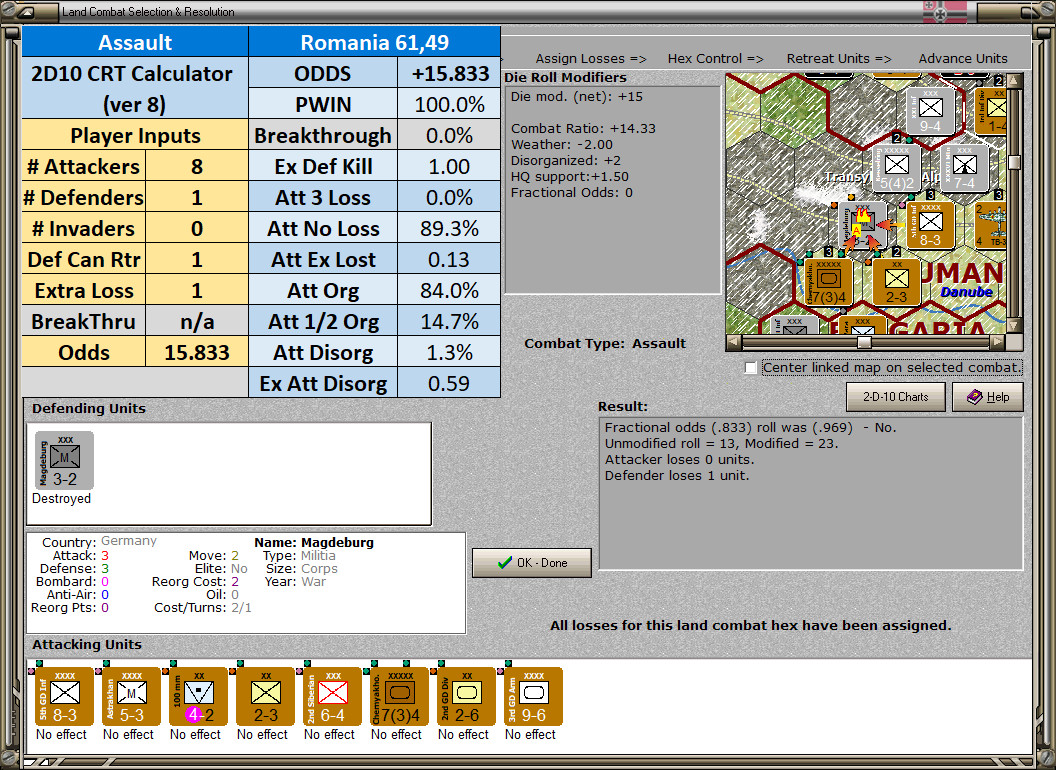Select the 3rd GD Arm 9-6 unit
The width and height of the screenshot is (1056, 770).
coord(530,696)
